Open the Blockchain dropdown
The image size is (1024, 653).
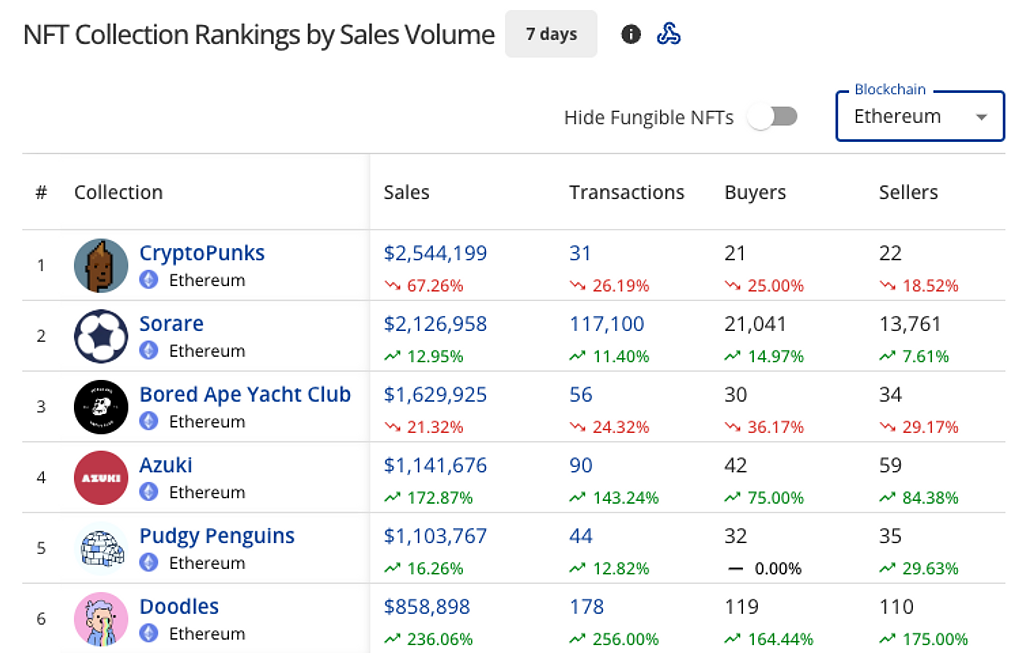tap(919, 117)
